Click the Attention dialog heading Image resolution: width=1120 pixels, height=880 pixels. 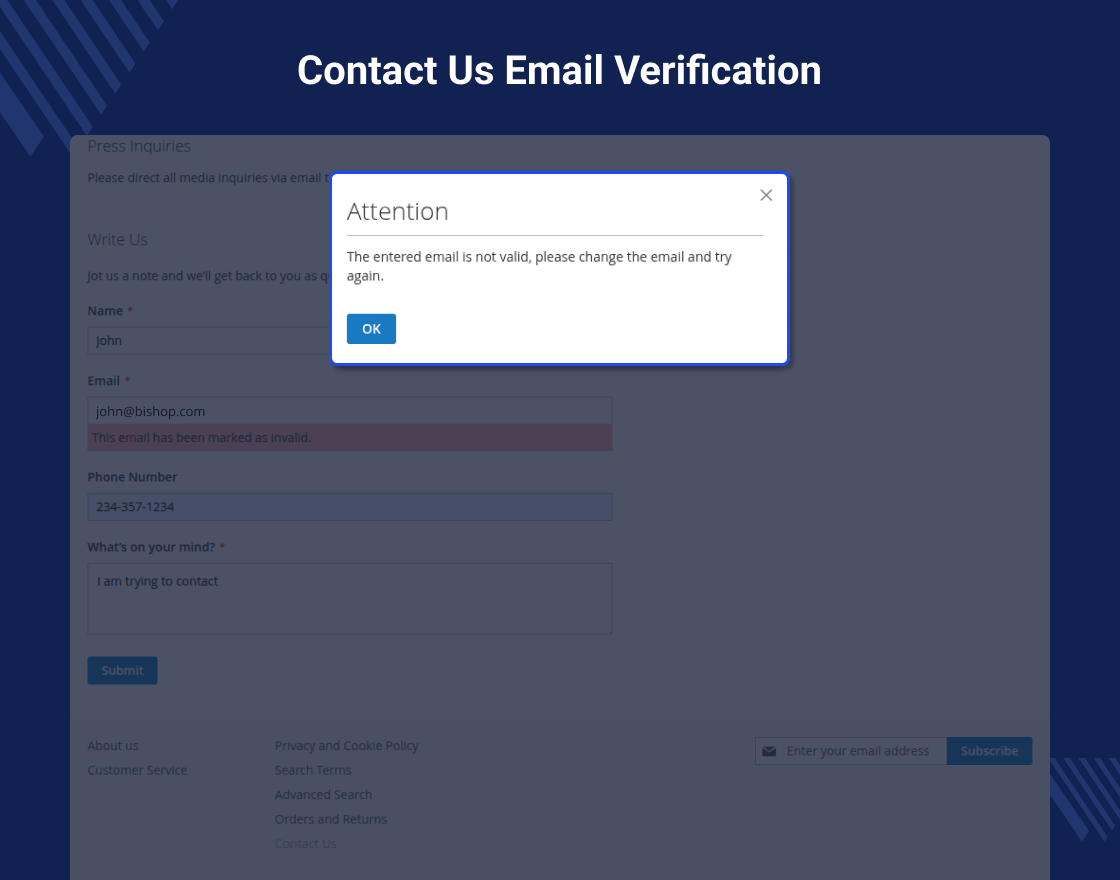(x=397, y=212)
